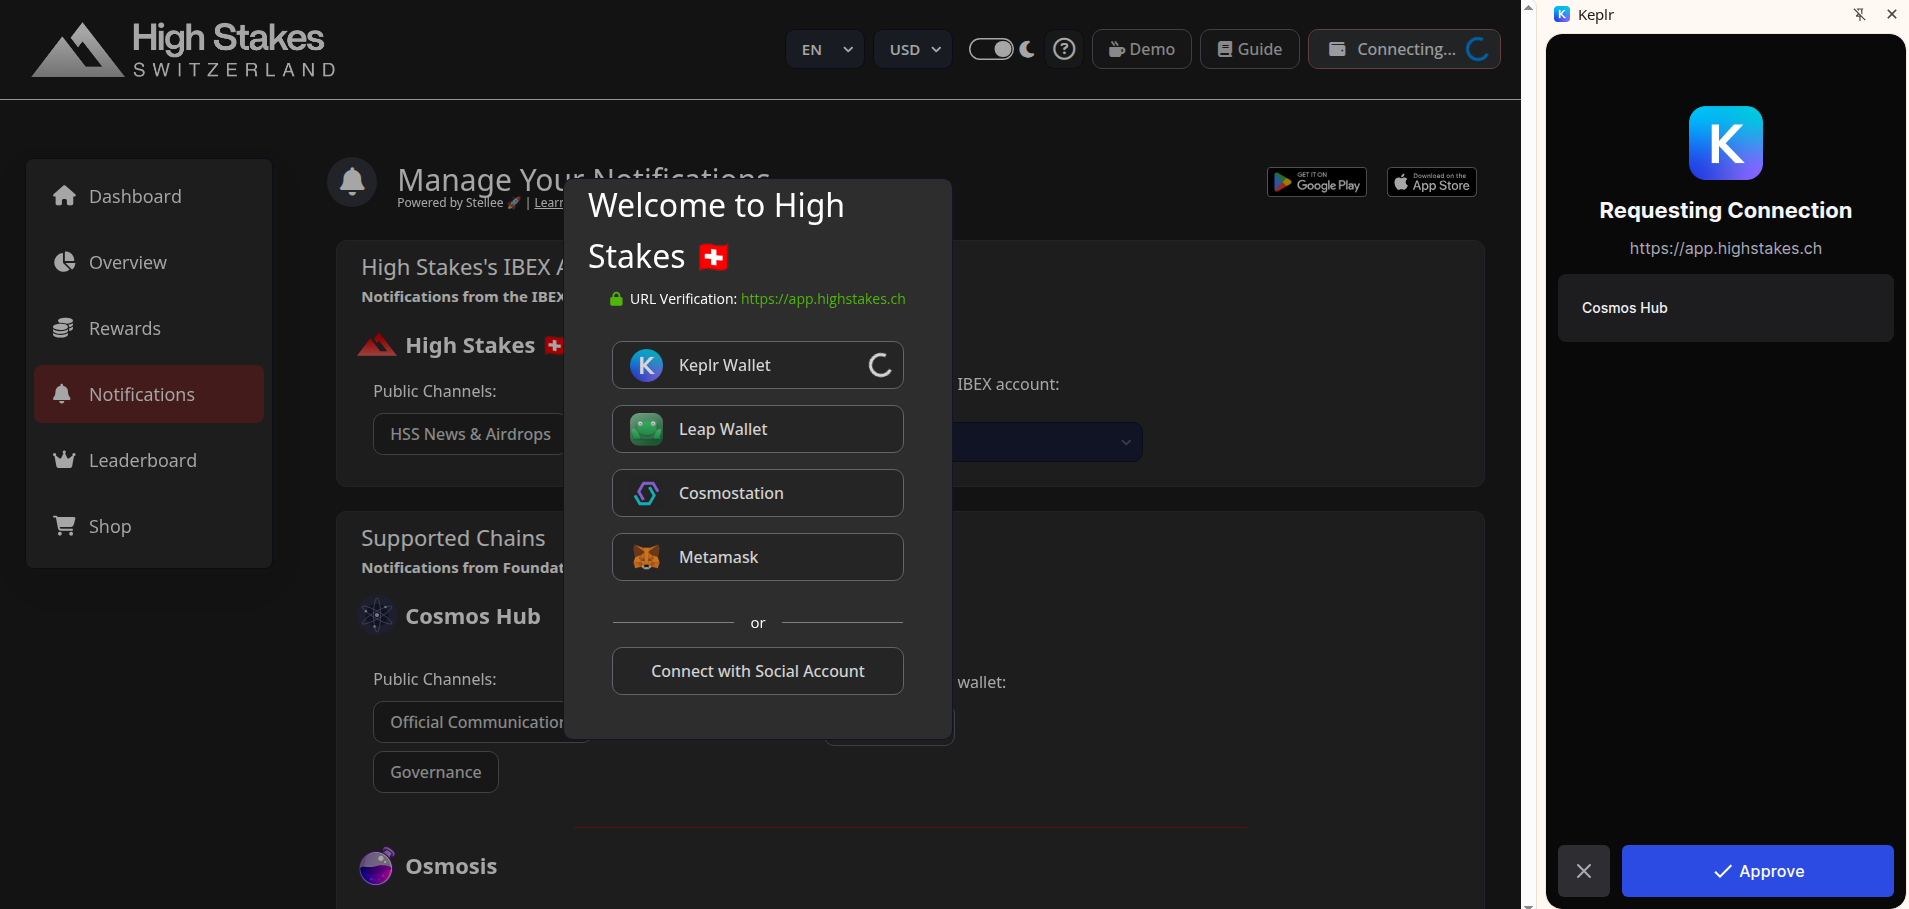Open the USD currency dropdown

[x=913, y=49]
